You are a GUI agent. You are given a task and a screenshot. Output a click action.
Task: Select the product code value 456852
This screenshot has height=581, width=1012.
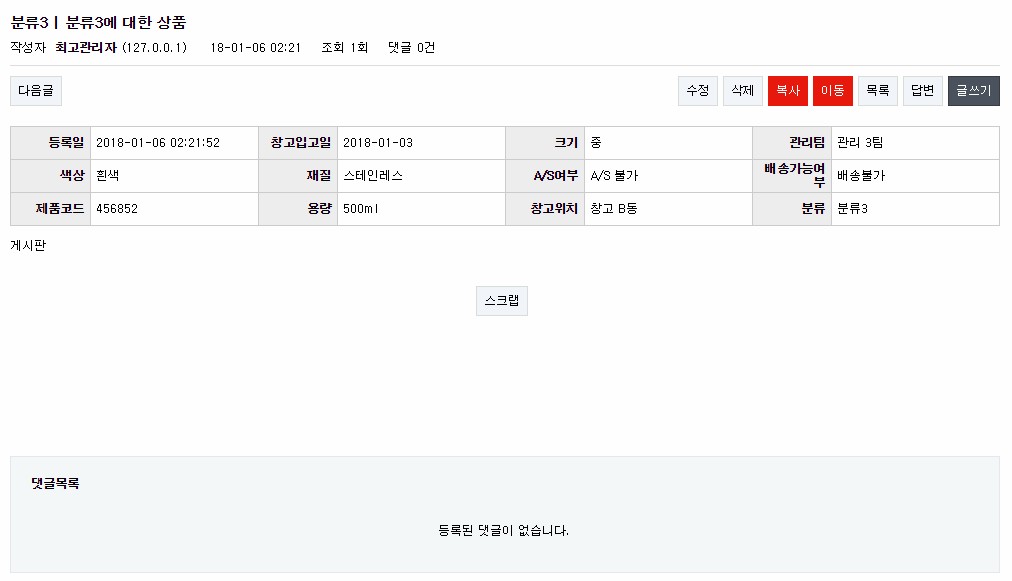(117, 210)
